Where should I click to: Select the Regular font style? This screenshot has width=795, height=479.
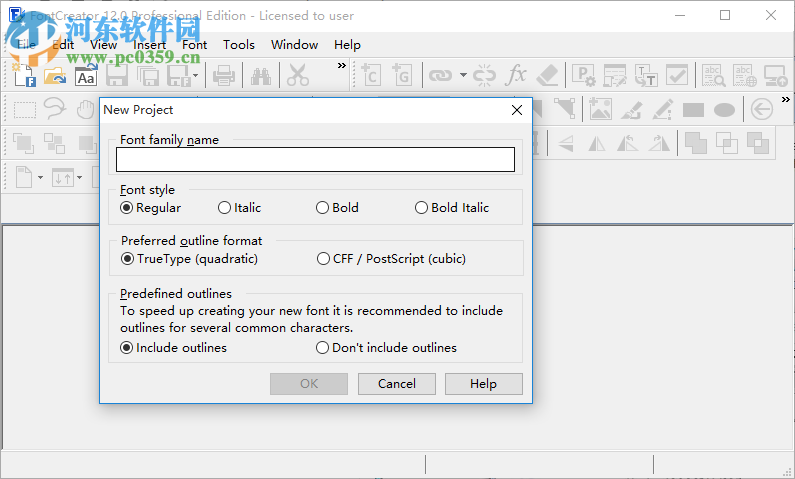click(151, 208)
